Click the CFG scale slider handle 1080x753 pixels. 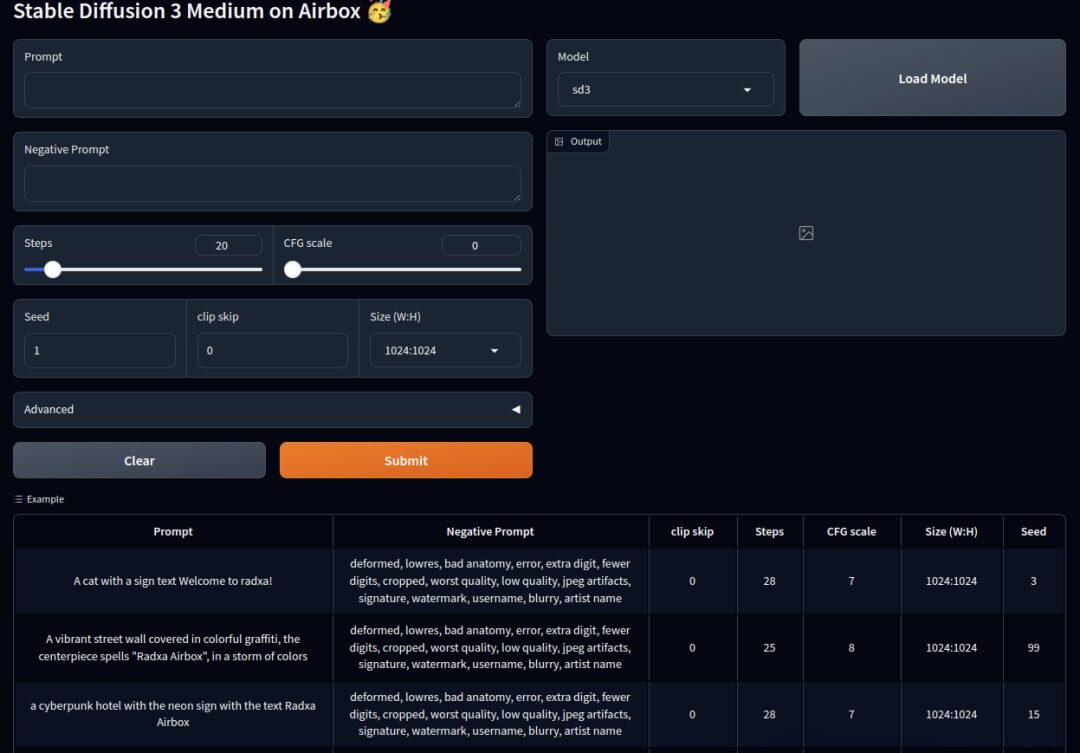pos(293,269)
